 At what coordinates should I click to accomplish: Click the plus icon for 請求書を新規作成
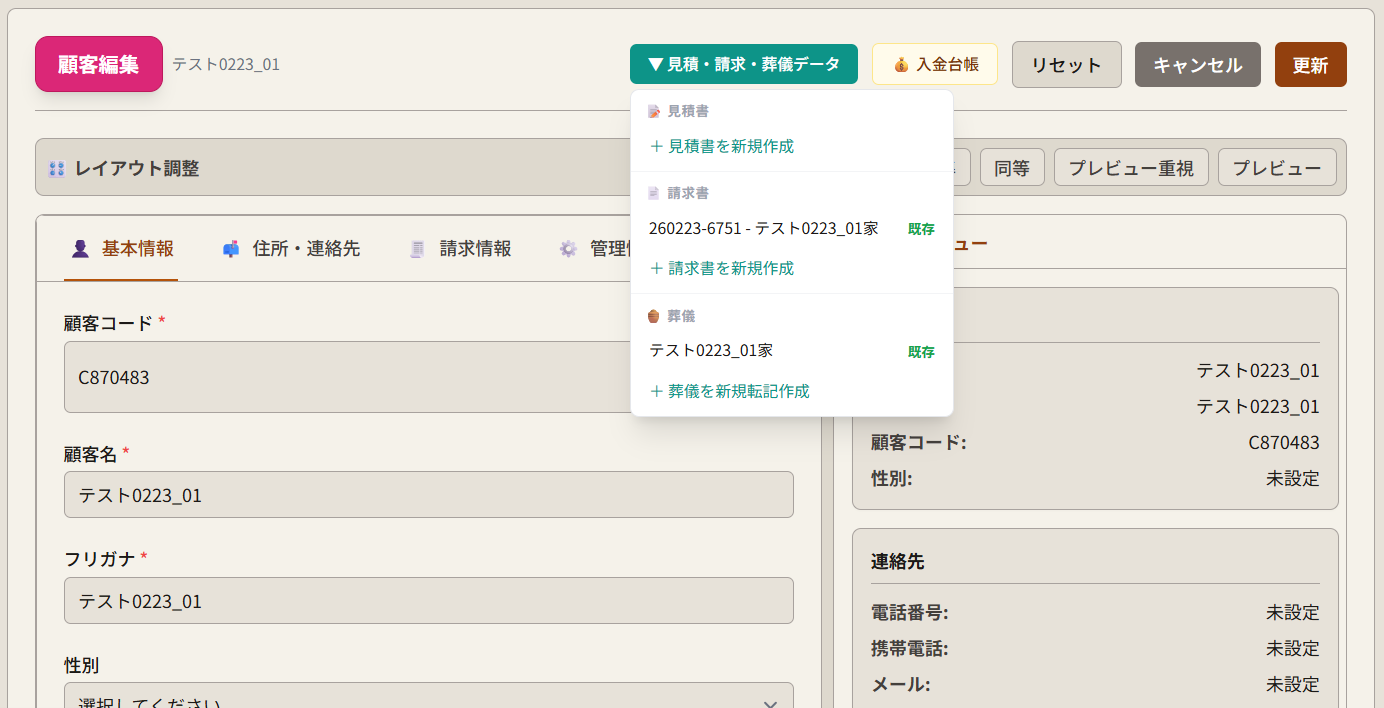657,268
